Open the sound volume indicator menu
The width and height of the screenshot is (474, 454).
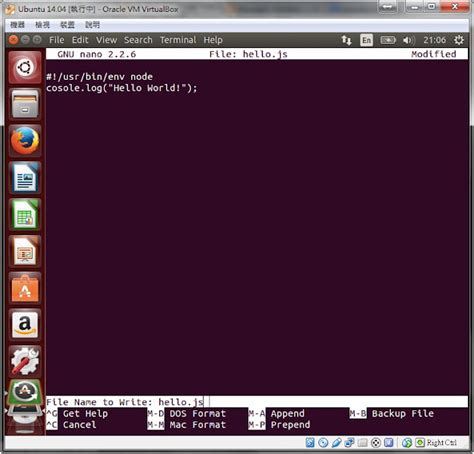click(408, 40)
